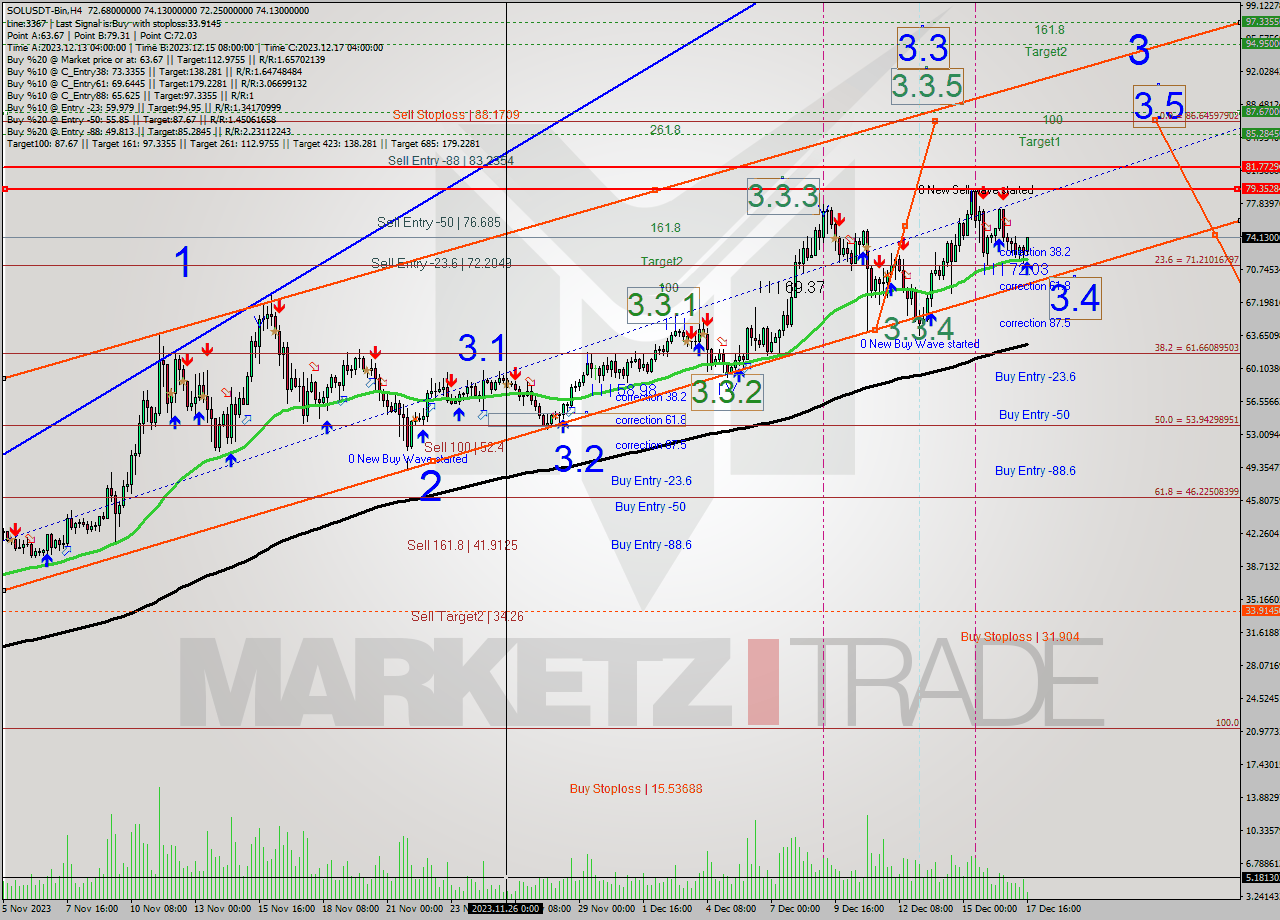Click the red 81.7729 price axis tag

point(1260,166)
